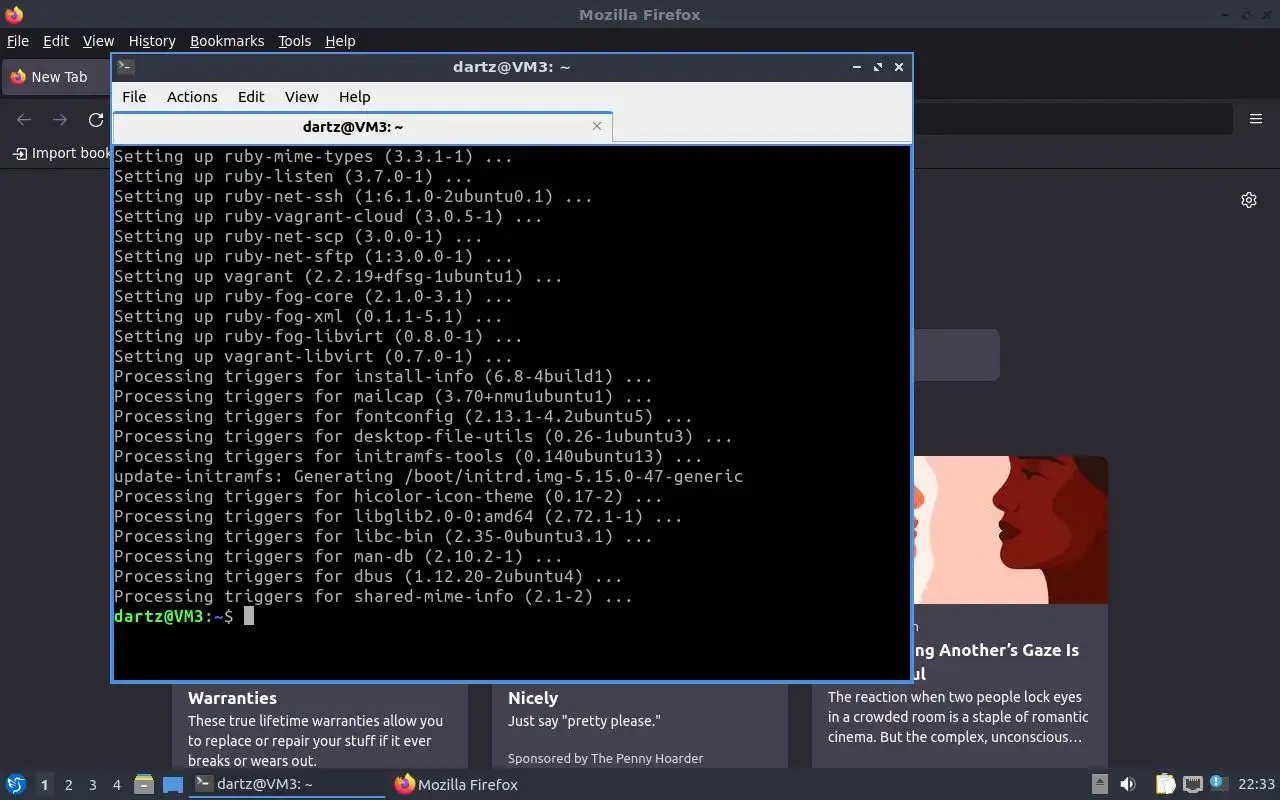The width and height of the screenshot is (1280, 800).
Task: Open the terminal File menu
Action: [134, 97]
